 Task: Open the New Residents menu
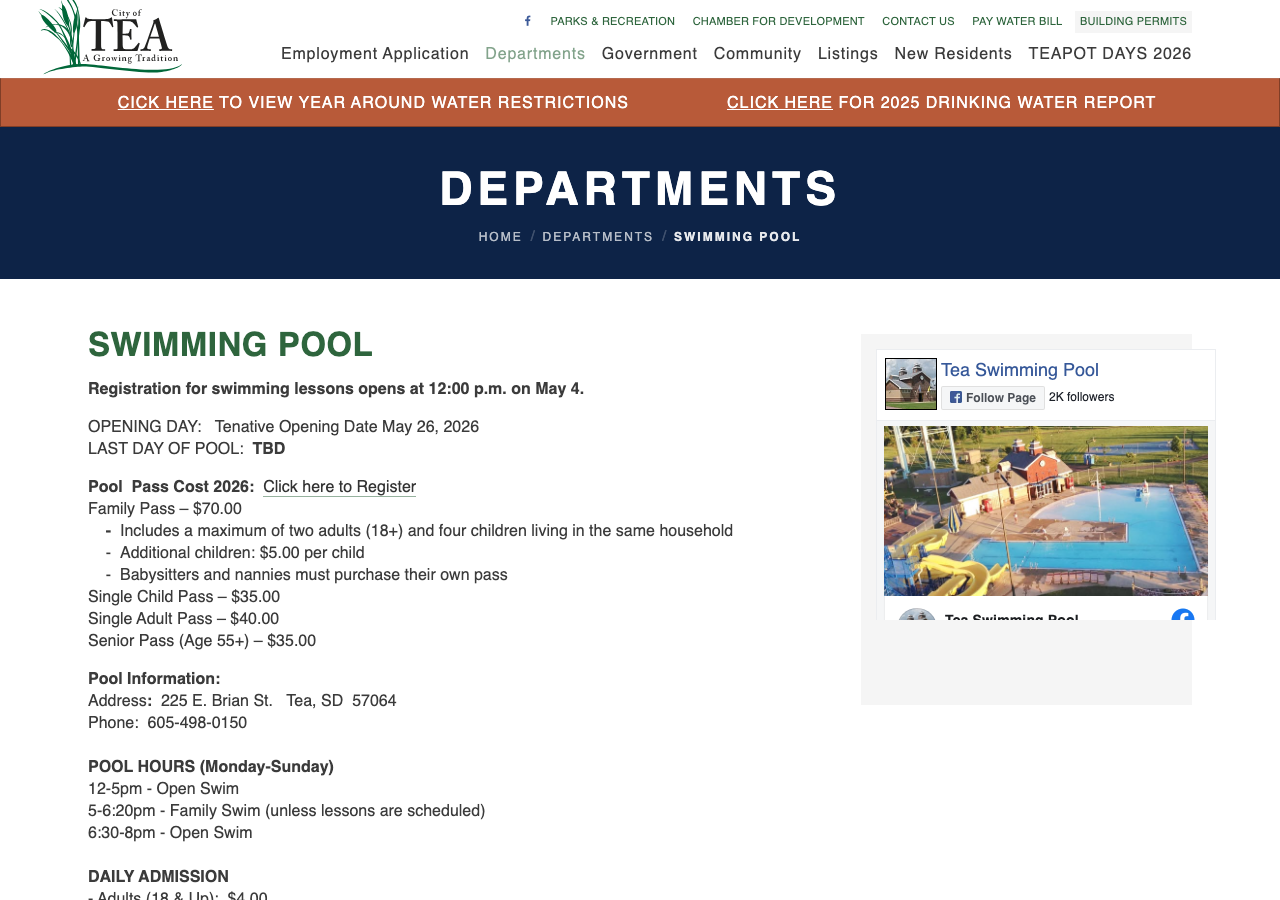pyautogui.click(x=953, y=54)
